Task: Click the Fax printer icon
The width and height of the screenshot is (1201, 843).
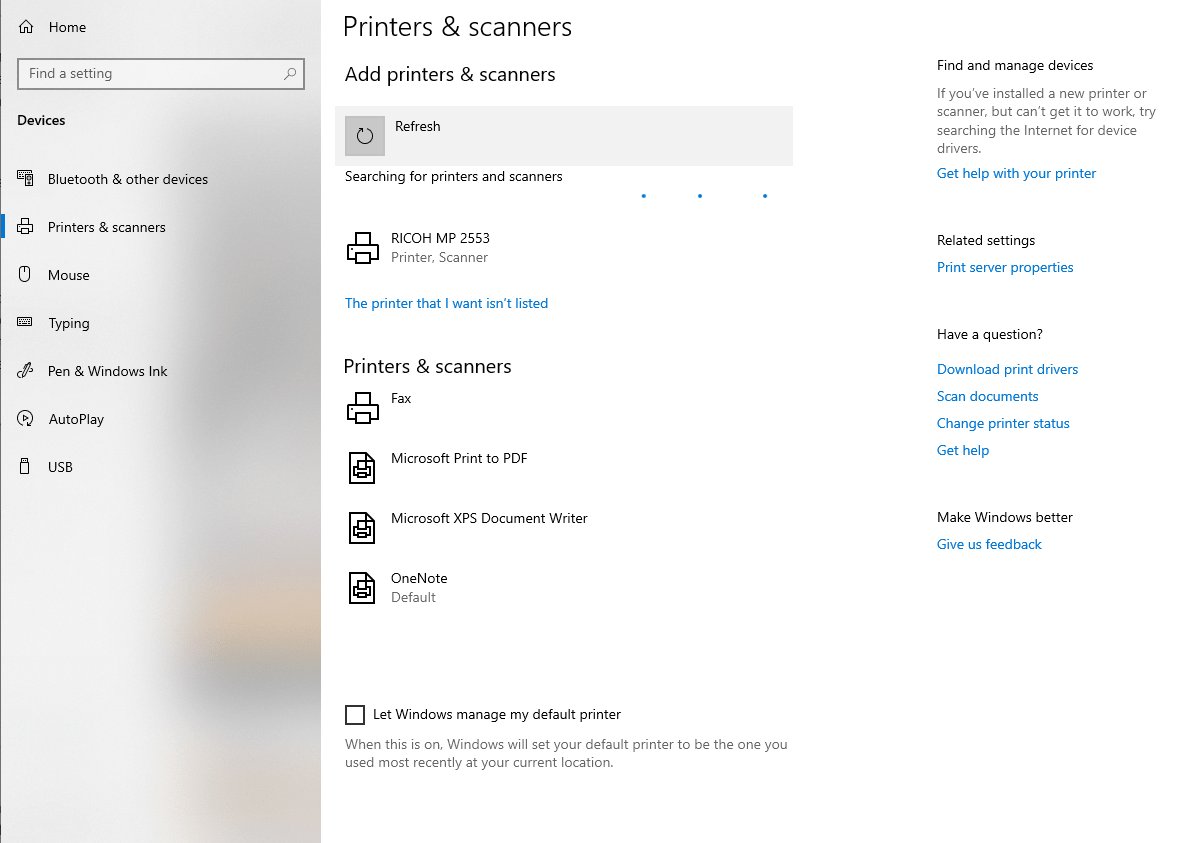Action: (362, 407)
